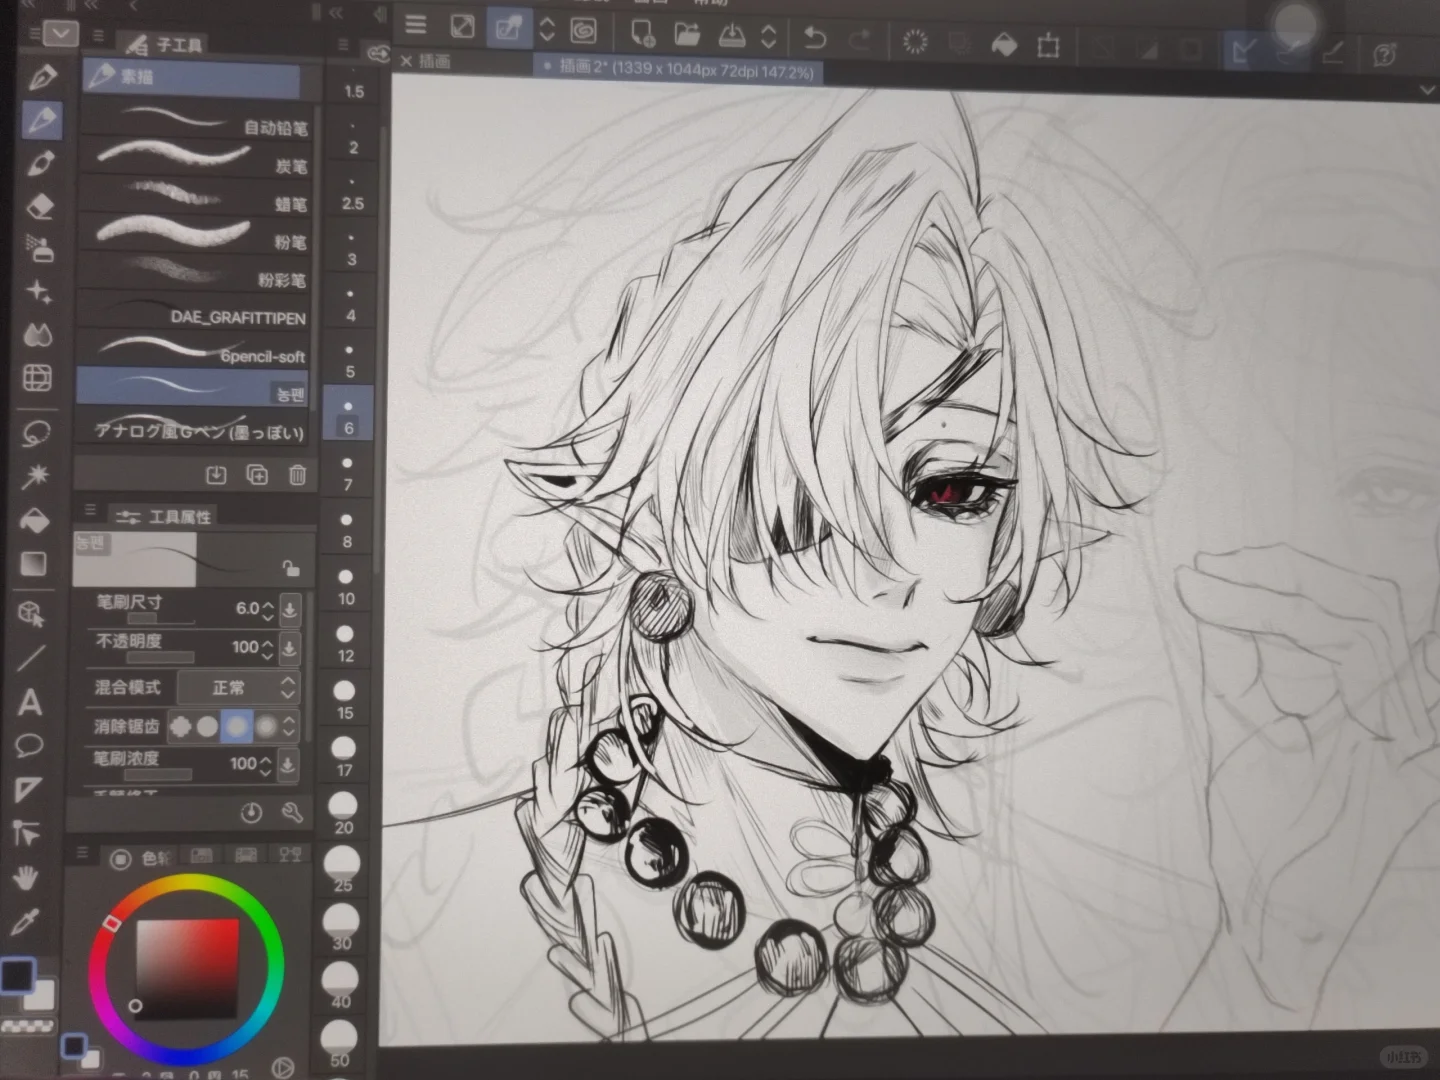Choose the strong anti-aliasing option in 消除锯齿
Image resolution: width=1440 pixels, height=1080 pixels.
(265, 726)
